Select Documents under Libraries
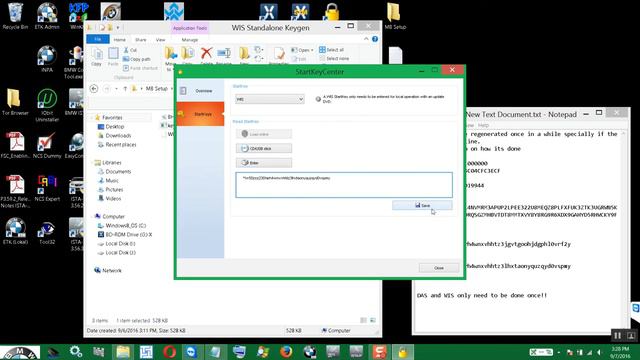This screenshot has height=360, width=640. (x=114, y=171)
